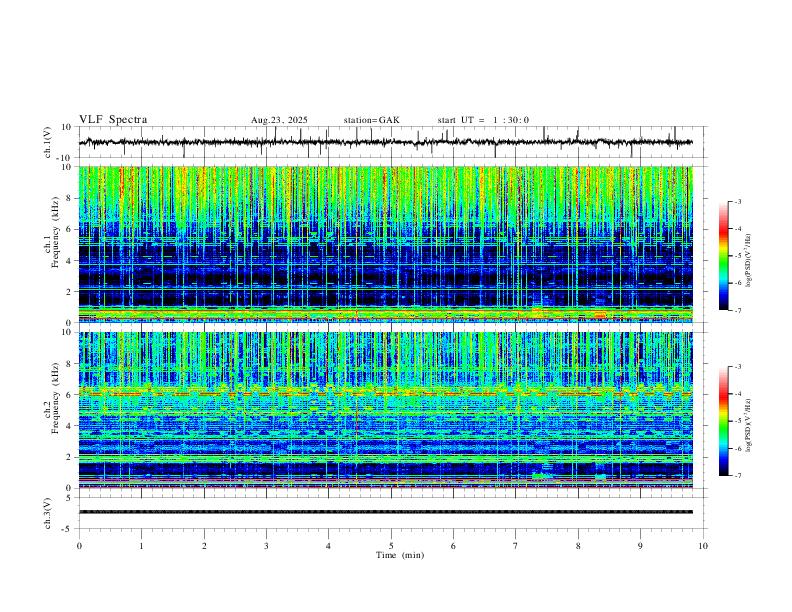Click the "2" kHz tick on ch.1 spectrogram axis
Screen dimensions: 792x612
tap(69, 291)
